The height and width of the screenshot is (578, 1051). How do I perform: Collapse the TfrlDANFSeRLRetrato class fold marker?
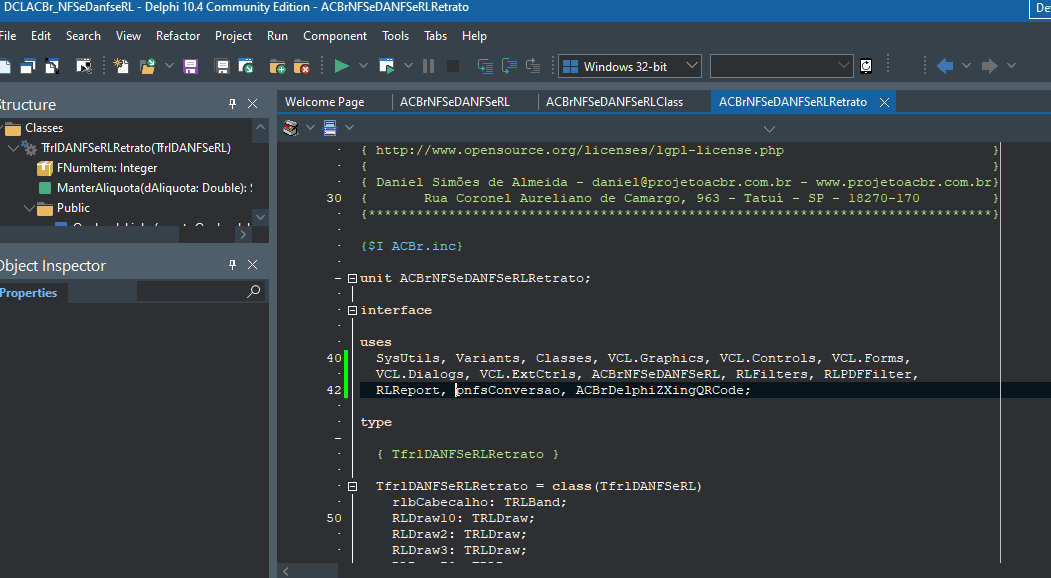point(353,486)
